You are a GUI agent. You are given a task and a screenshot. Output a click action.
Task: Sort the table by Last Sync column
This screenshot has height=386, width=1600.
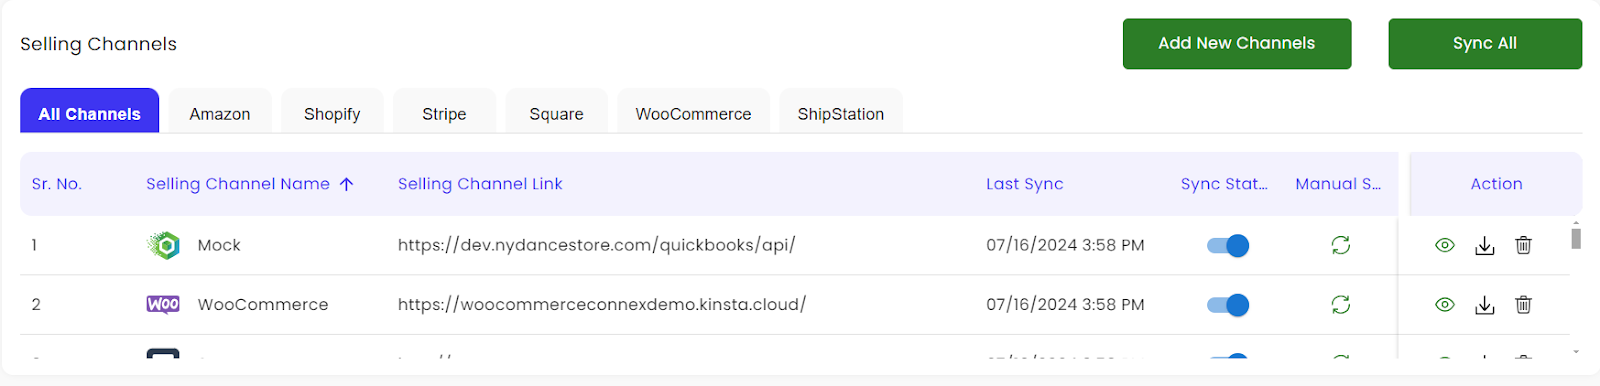coord(1024,184)
